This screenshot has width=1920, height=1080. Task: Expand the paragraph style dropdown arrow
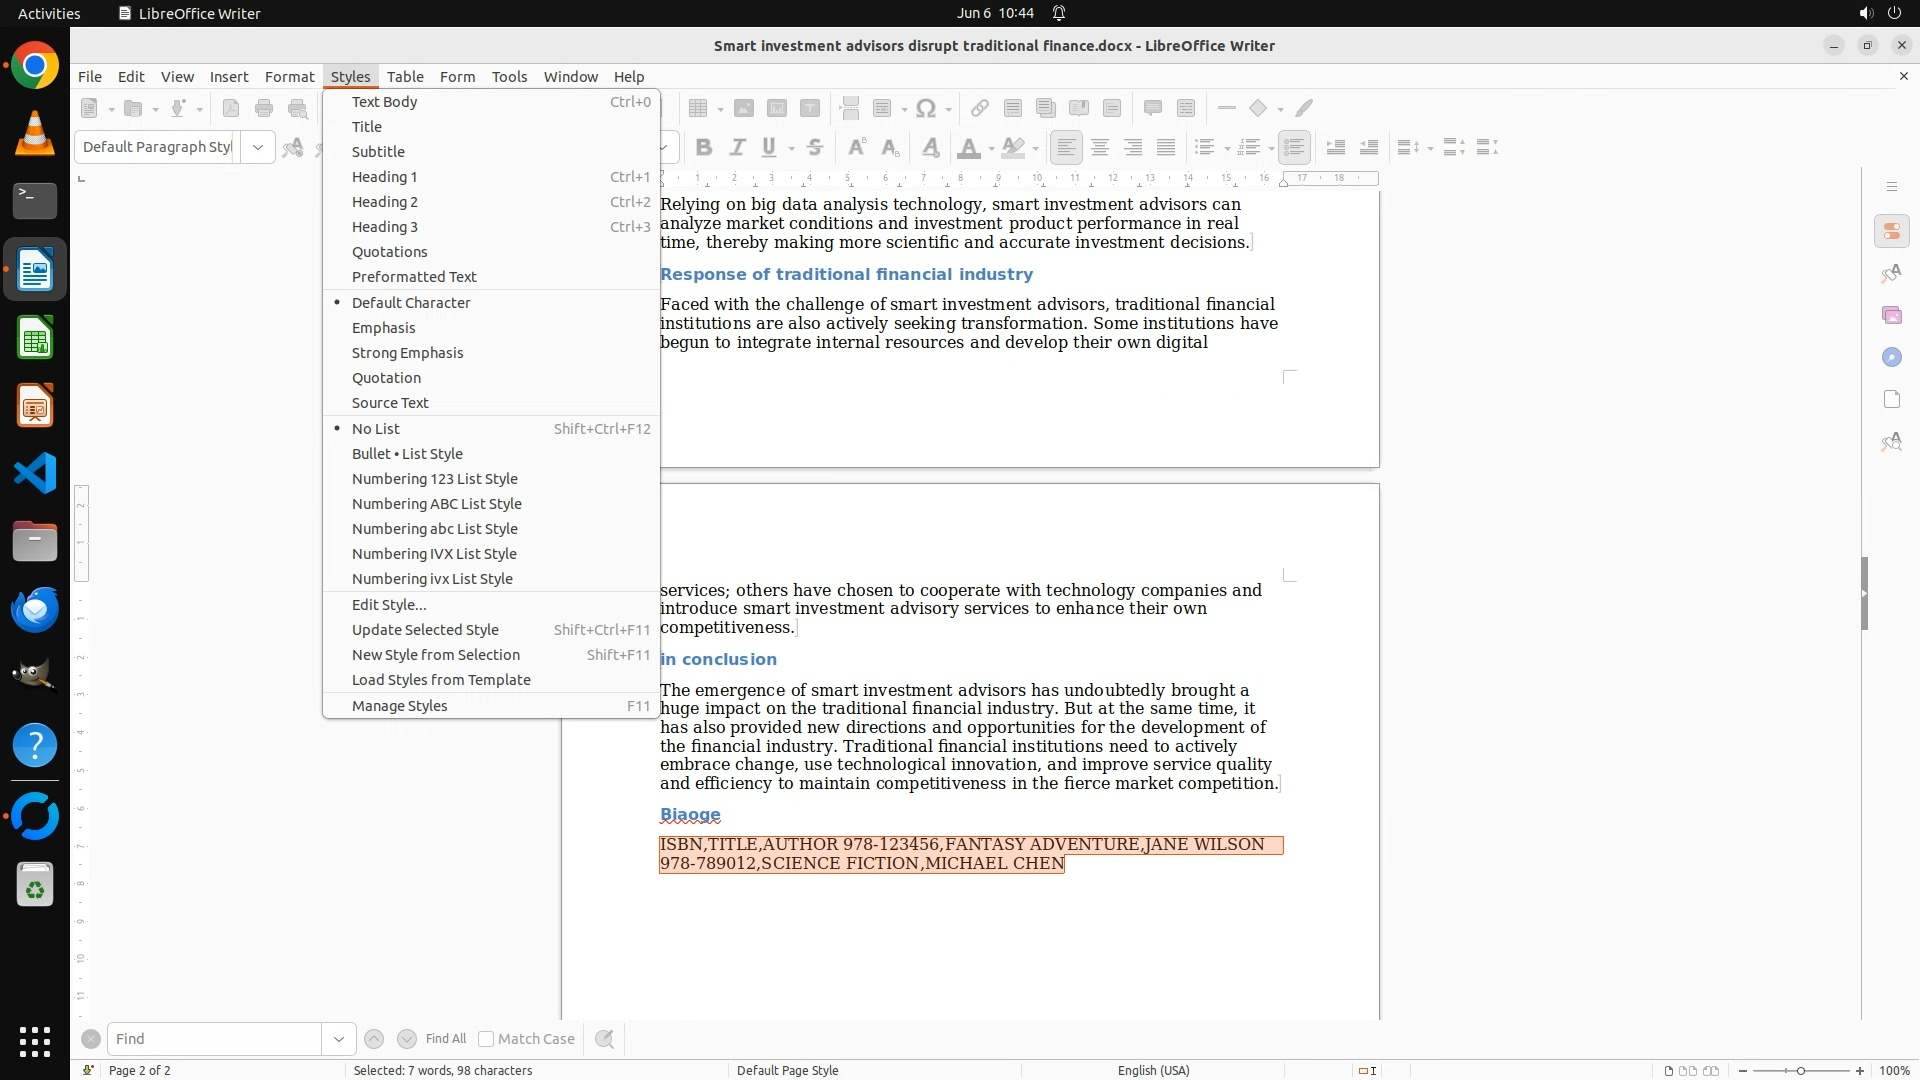pos(258,147)
